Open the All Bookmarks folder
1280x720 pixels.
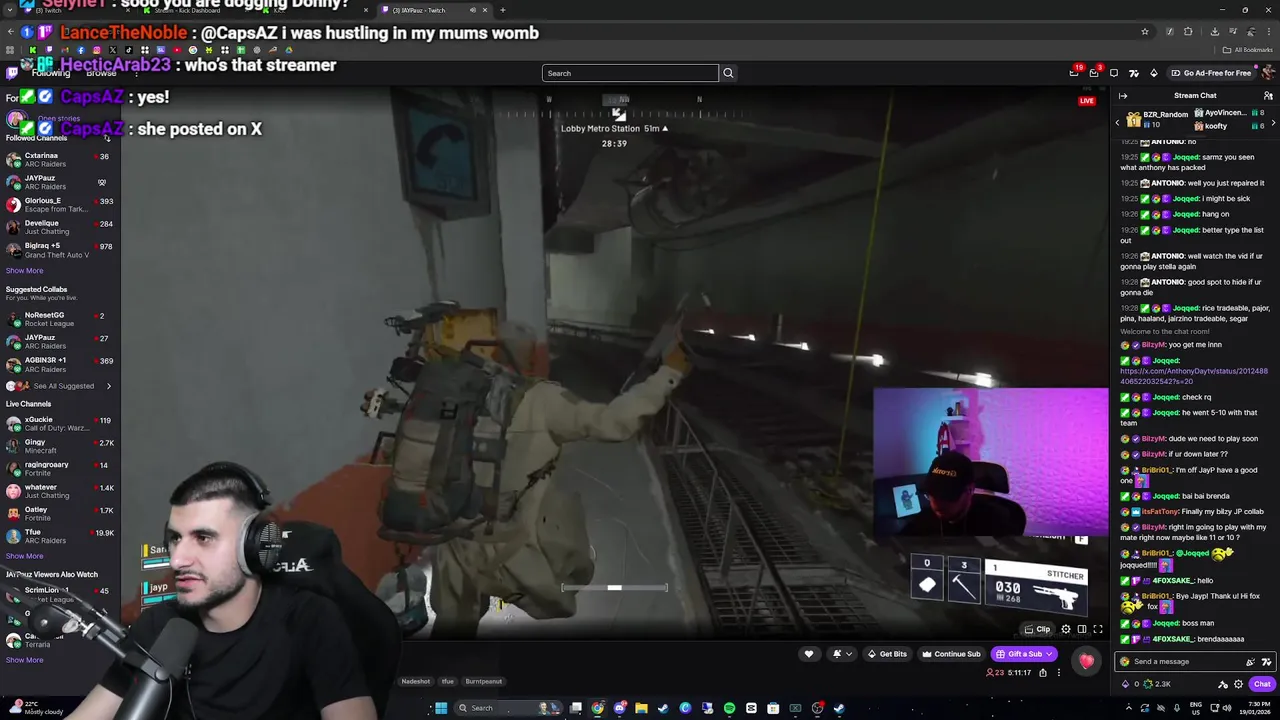(1248, 50)
